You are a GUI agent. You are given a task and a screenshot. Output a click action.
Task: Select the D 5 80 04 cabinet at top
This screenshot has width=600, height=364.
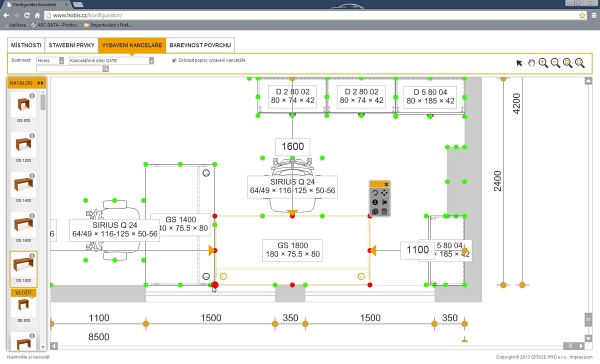[x=430, y=97]
